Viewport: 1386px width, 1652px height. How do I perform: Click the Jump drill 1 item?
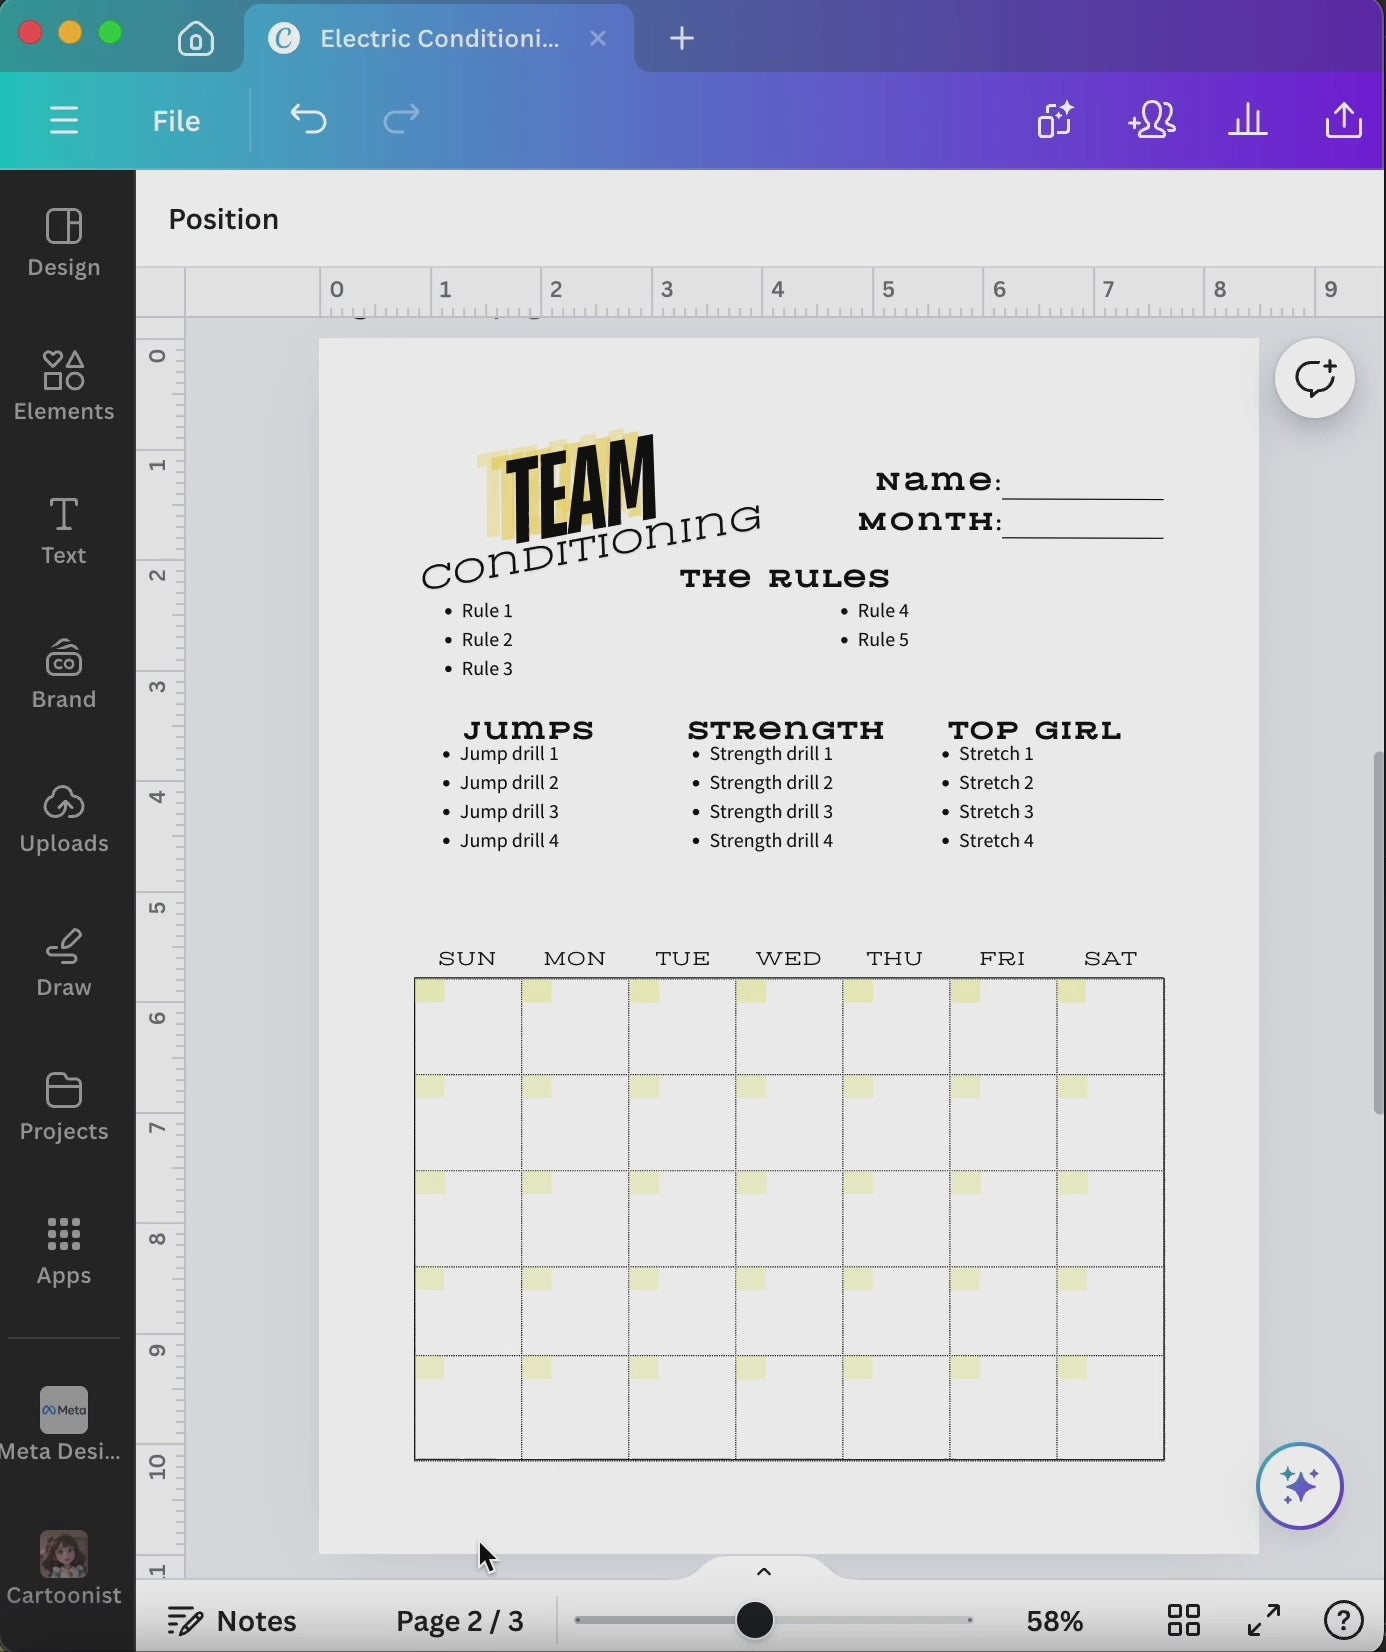coord(509,753)
